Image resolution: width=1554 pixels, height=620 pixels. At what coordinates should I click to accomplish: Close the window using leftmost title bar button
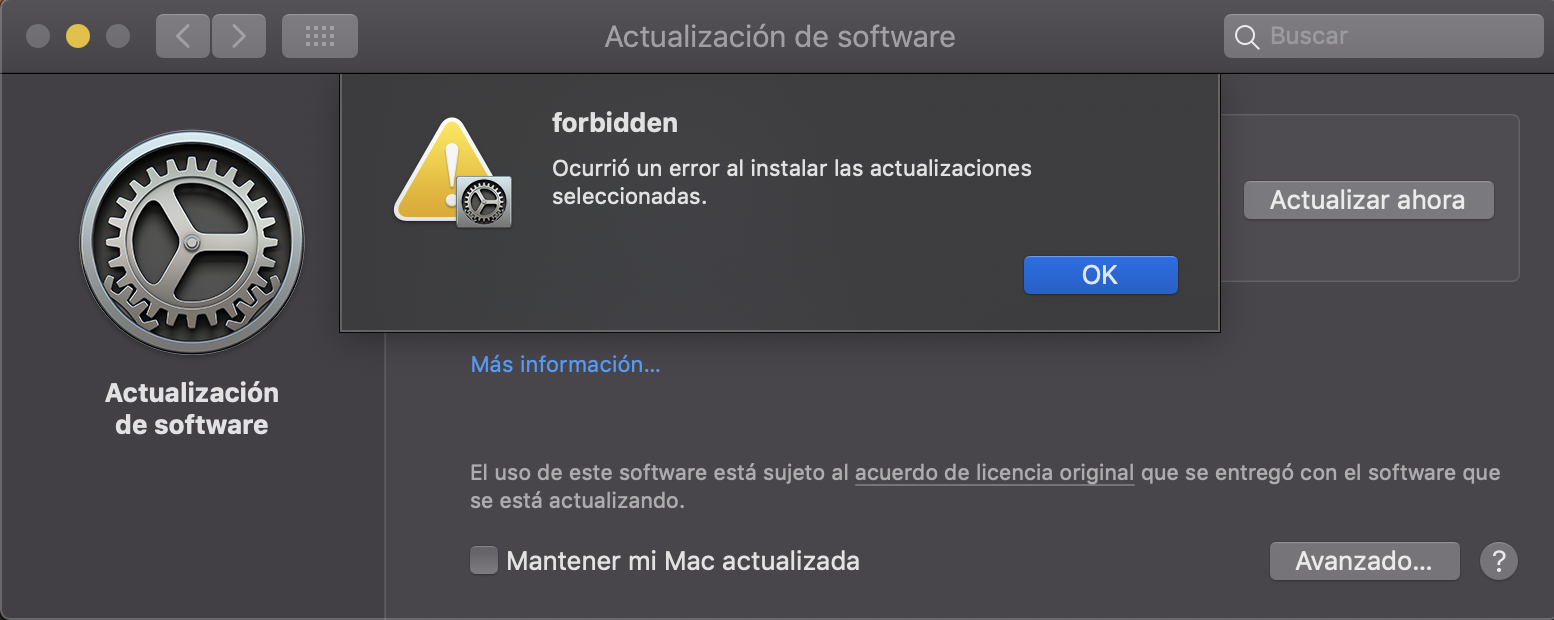click(x=38, y=37)
